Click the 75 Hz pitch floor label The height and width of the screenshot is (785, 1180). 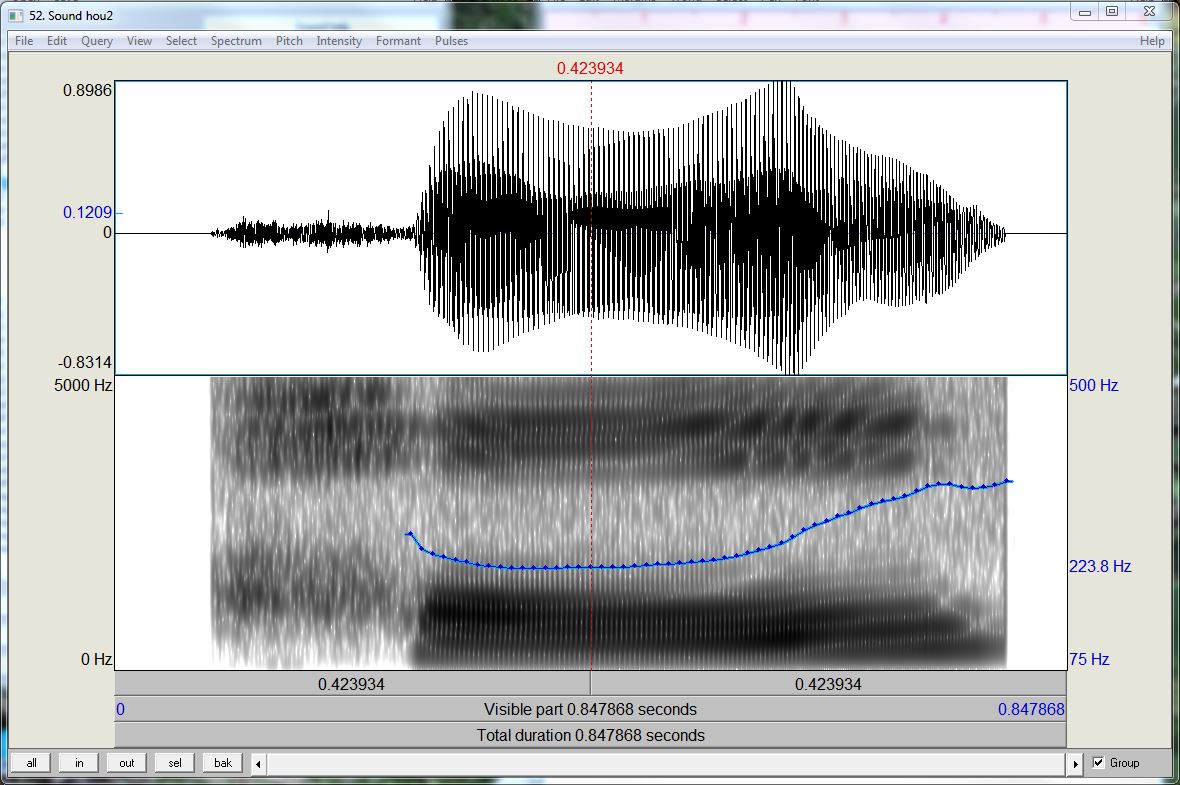pyautogui.click(x=1089, y=659)
